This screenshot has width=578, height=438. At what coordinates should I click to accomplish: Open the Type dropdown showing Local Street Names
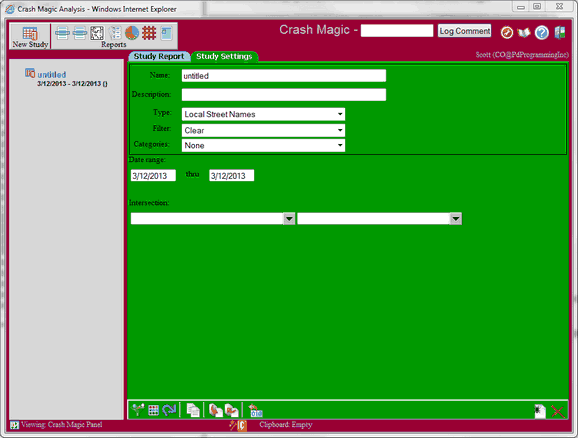pos(264,114)
